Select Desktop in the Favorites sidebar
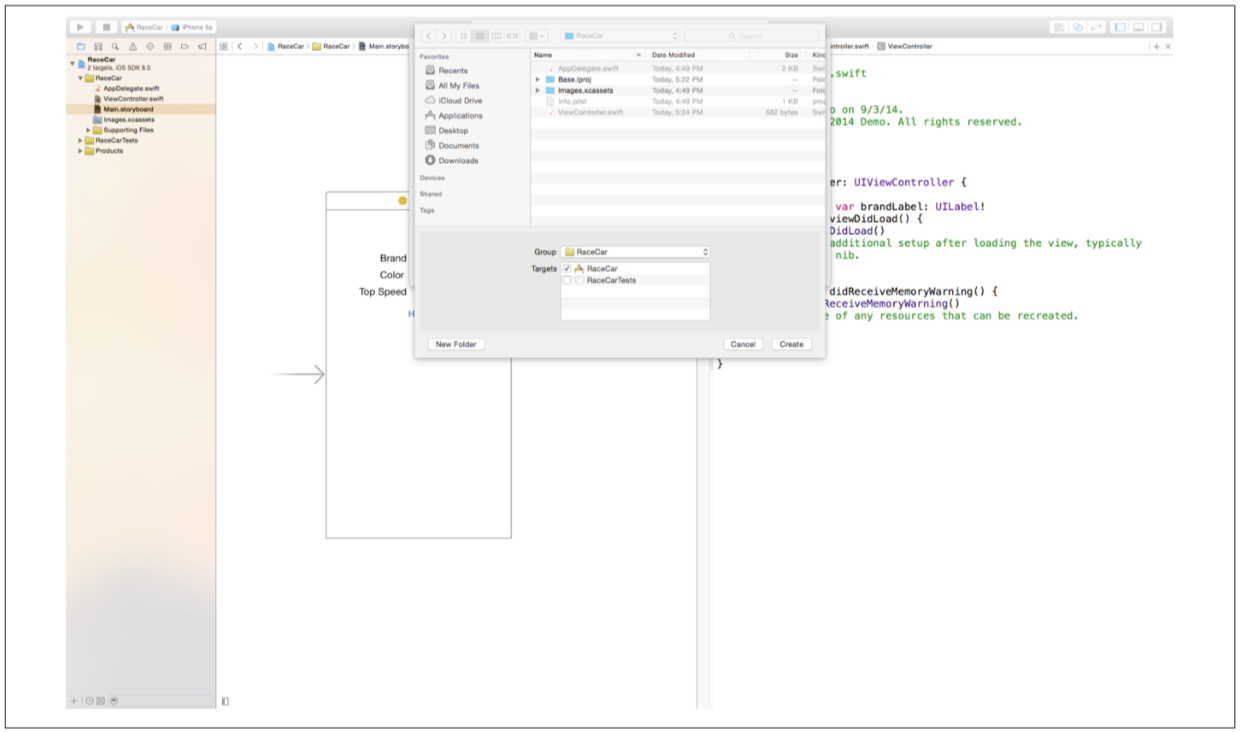Screen dimensions: 1240x732 pyautogui.click(x=452, y=131)
